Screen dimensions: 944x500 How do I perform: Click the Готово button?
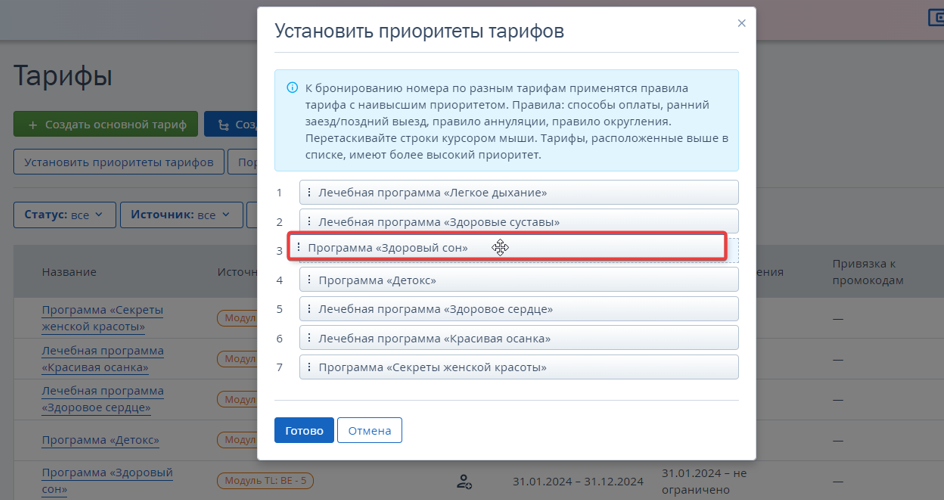click(304, 430)
